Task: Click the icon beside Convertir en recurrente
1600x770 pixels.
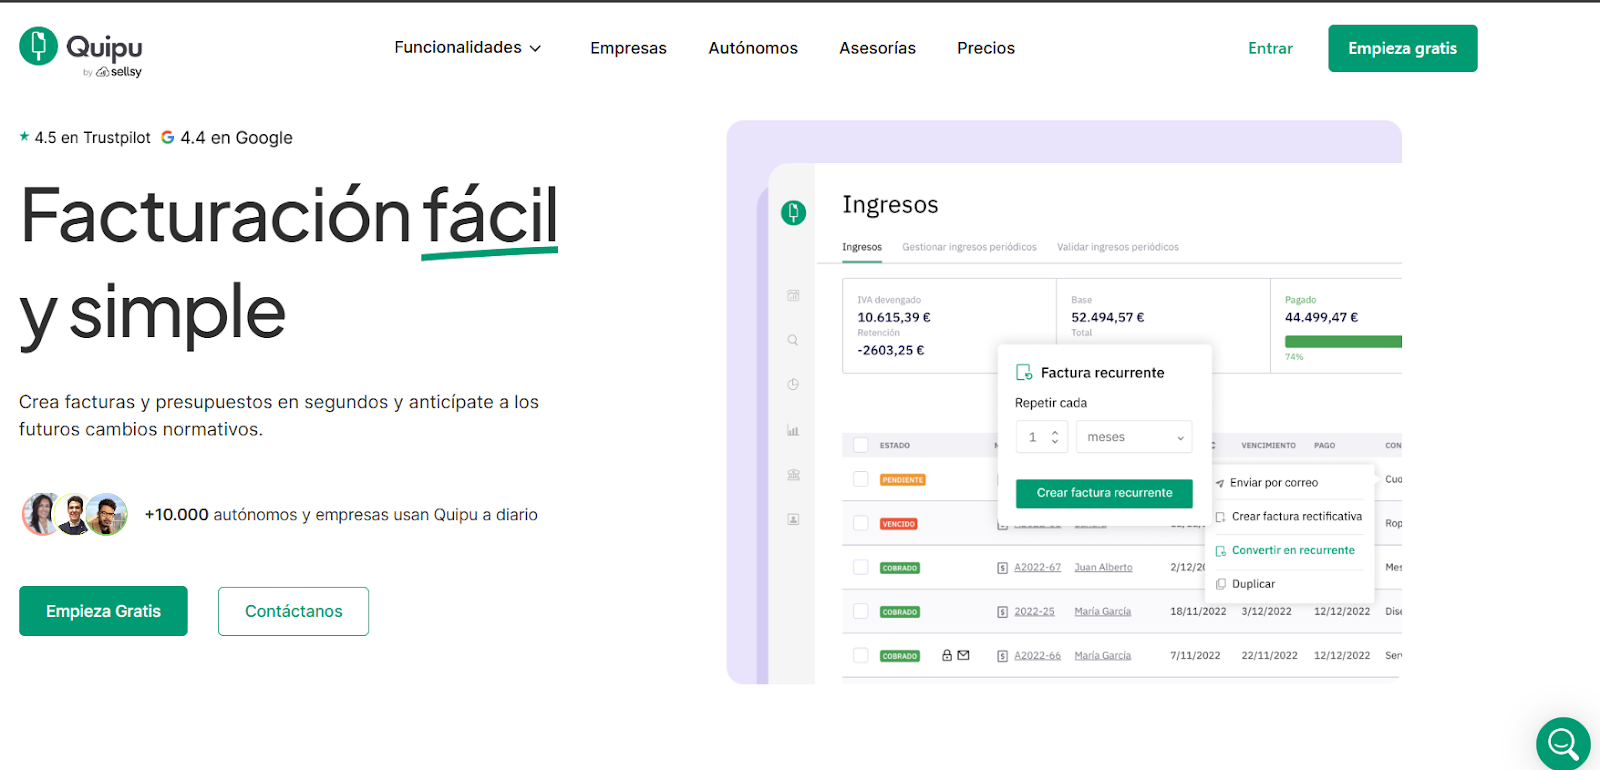Action: point(1220,551)
